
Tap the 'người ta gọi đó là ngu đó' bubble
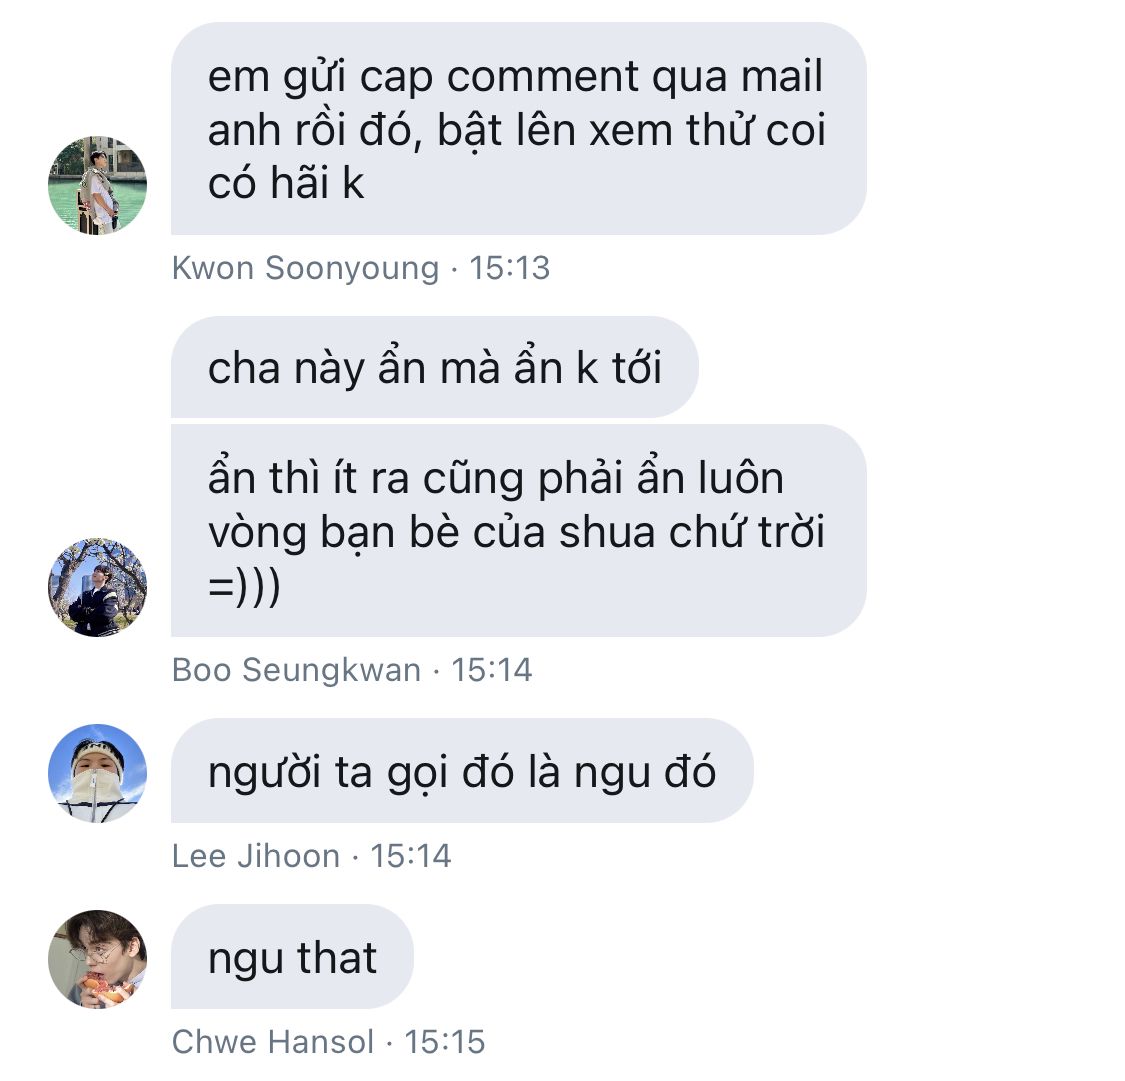click(462, 770)
